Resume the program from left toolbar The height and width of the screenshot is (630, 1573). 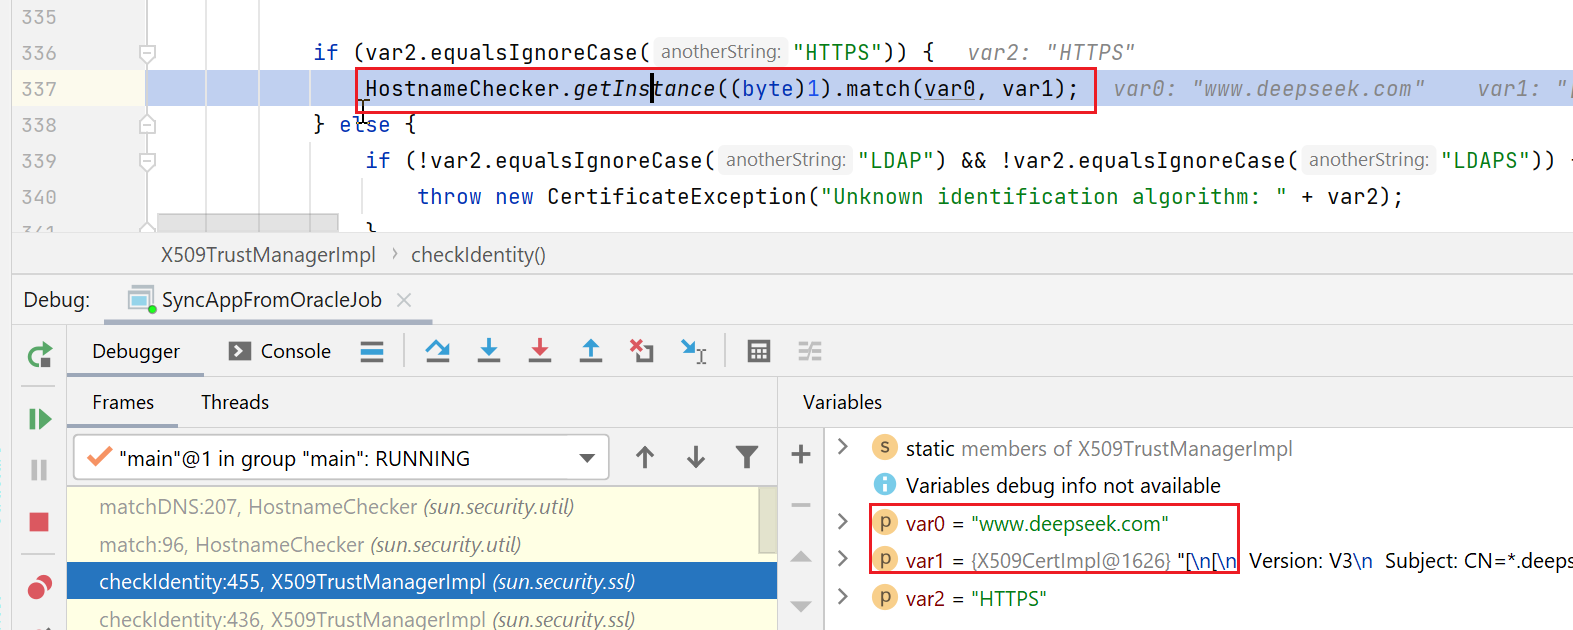[x=39, y=419]
